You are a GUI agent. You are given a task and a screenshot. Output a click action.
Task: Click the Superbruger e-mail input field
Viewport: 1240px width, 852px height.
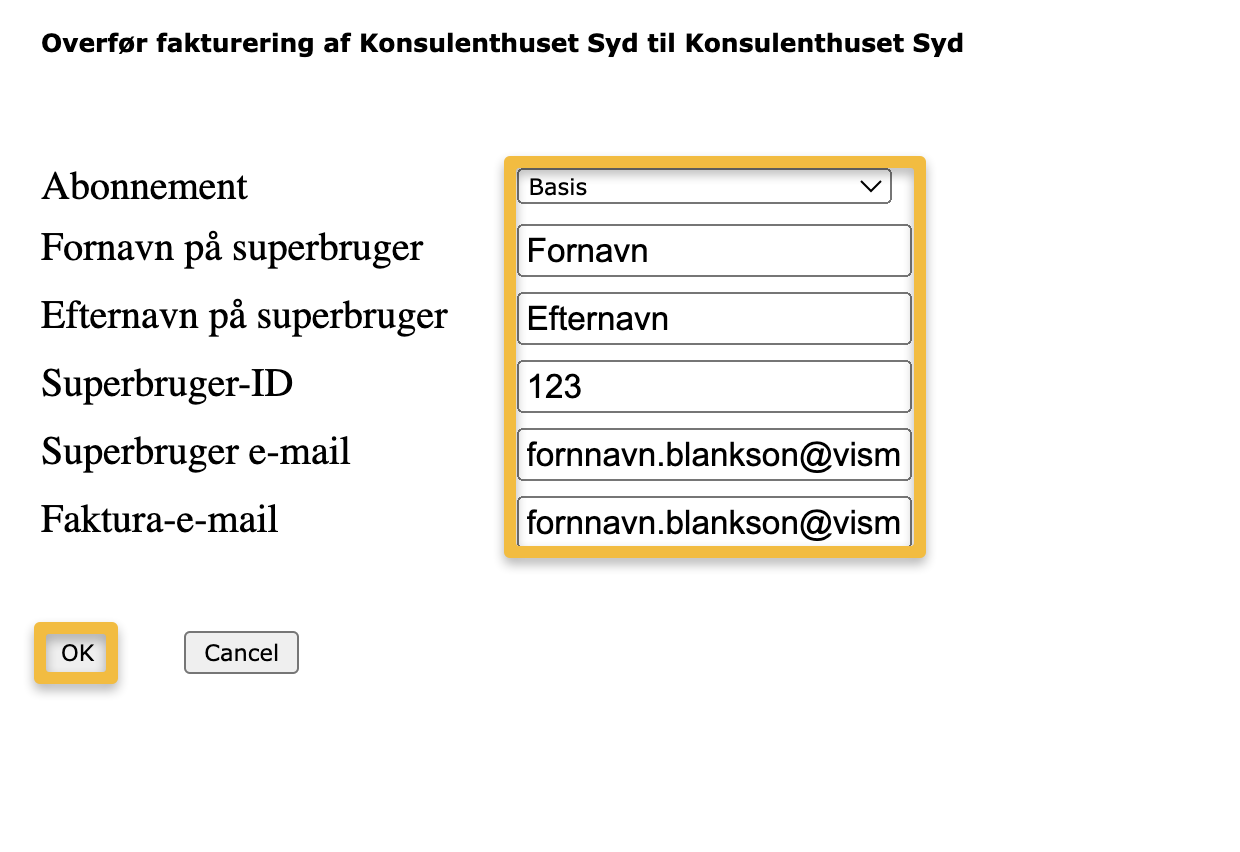coord(714,455)
